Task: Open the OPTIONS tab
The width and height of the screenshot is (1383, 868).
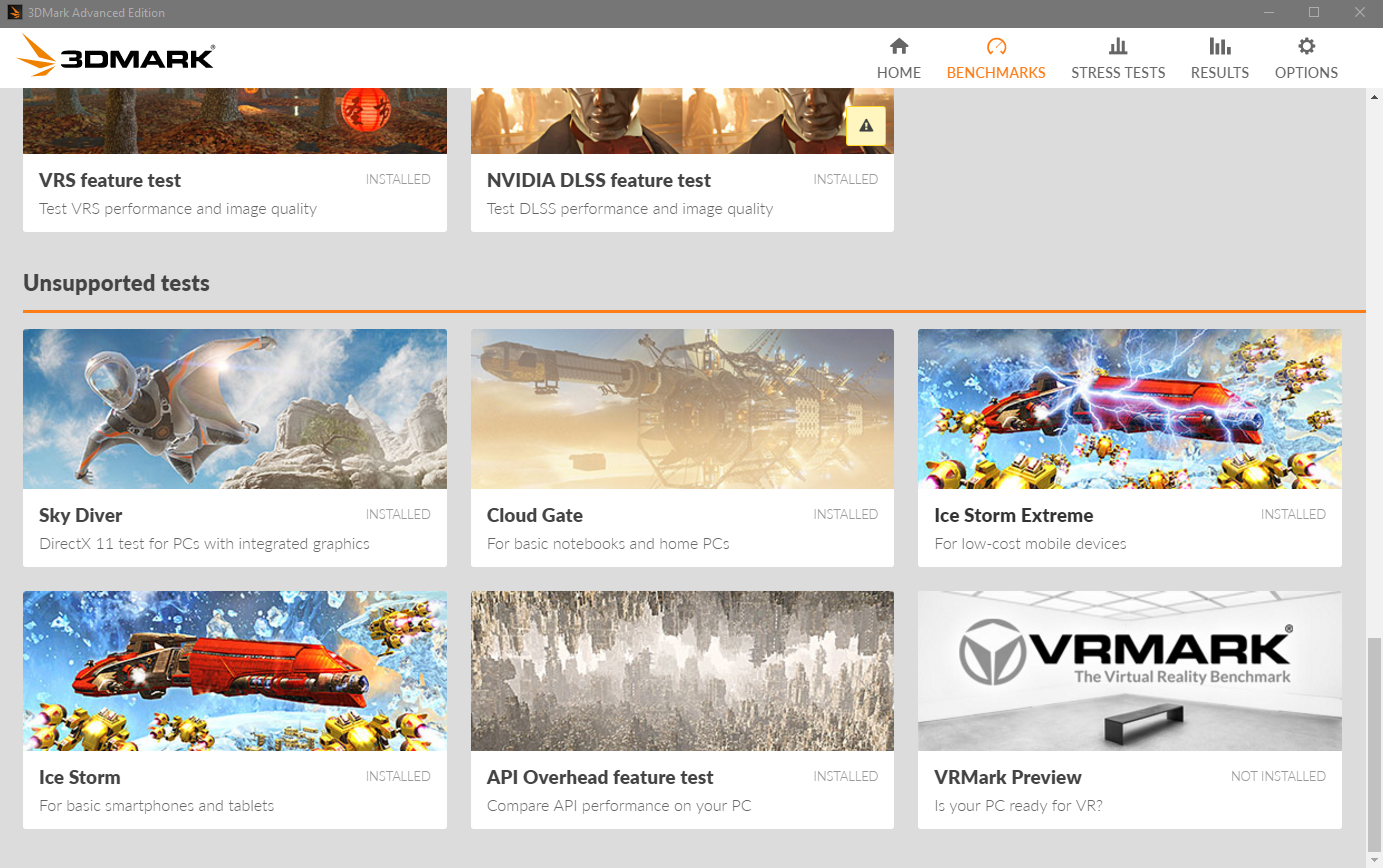Action: pyautogui.click(x=1306, y=58)
